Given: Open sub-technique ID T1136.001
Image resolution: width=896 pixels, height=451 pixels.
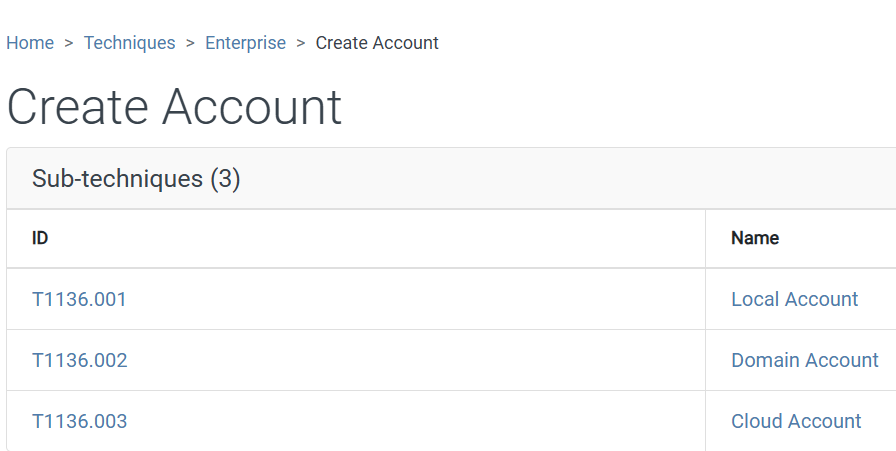Looking at the screenshot, I should click(79, 299).
